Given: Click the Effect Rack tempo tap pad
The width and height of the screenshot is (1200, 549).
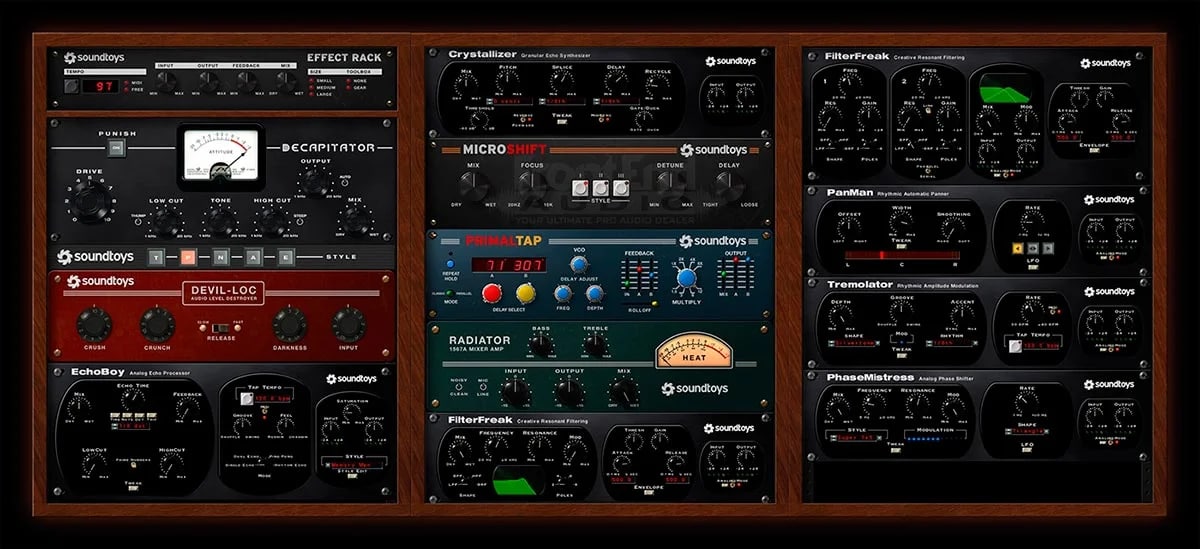Looking at the screenshot, I should tap(74, 87).
